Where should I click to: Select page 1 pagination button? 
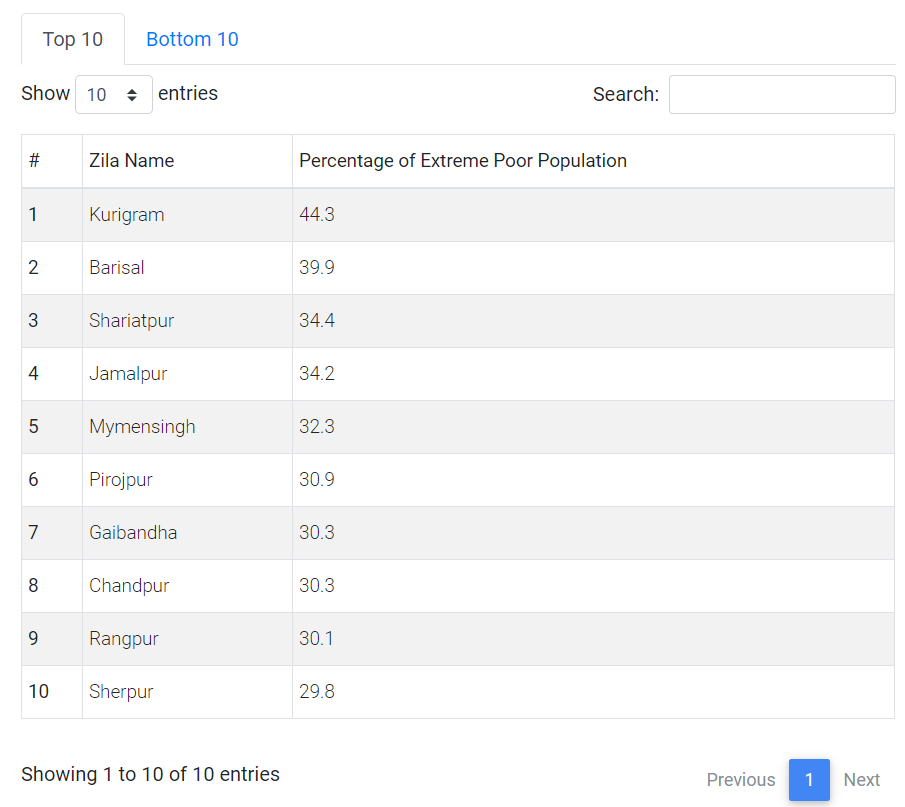pos(809,779)
